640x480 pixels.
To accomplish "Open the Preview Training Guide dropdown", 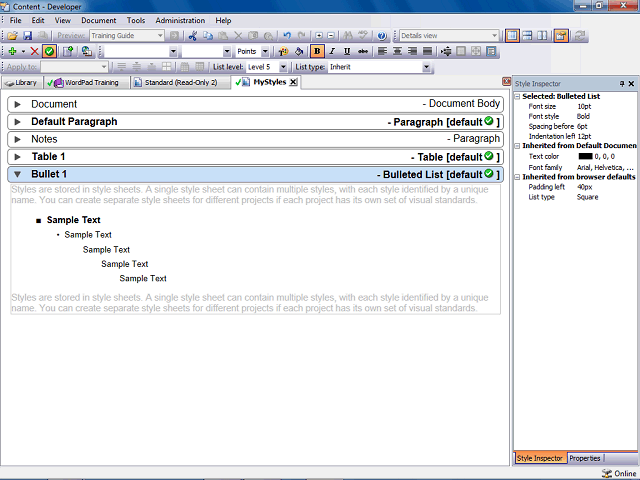I will (160, 36).
